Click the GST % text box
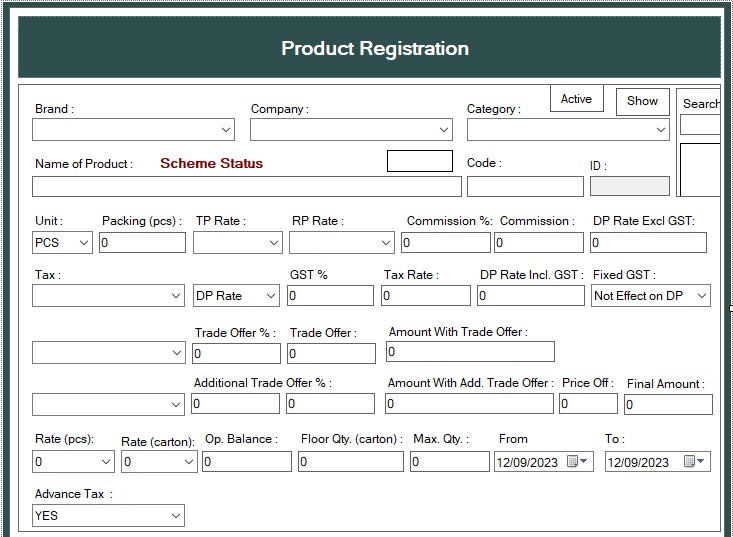The height and width of the screenshot is (537, 733). 330,296
